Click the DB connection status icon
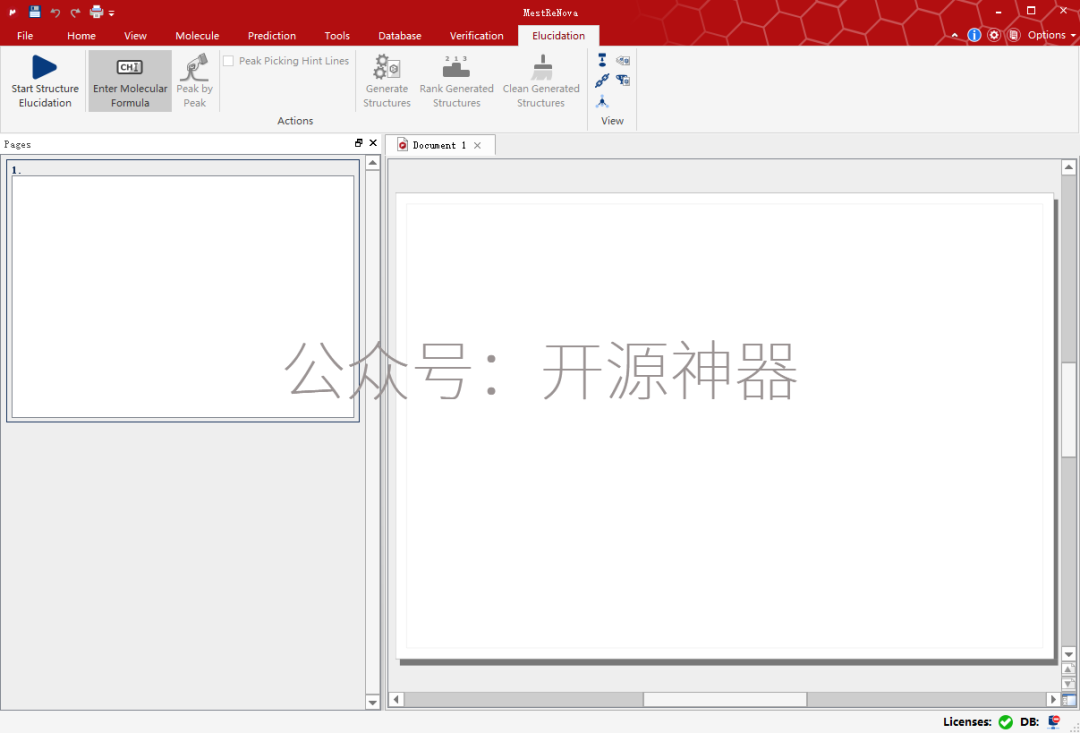 coord(1053,722)
